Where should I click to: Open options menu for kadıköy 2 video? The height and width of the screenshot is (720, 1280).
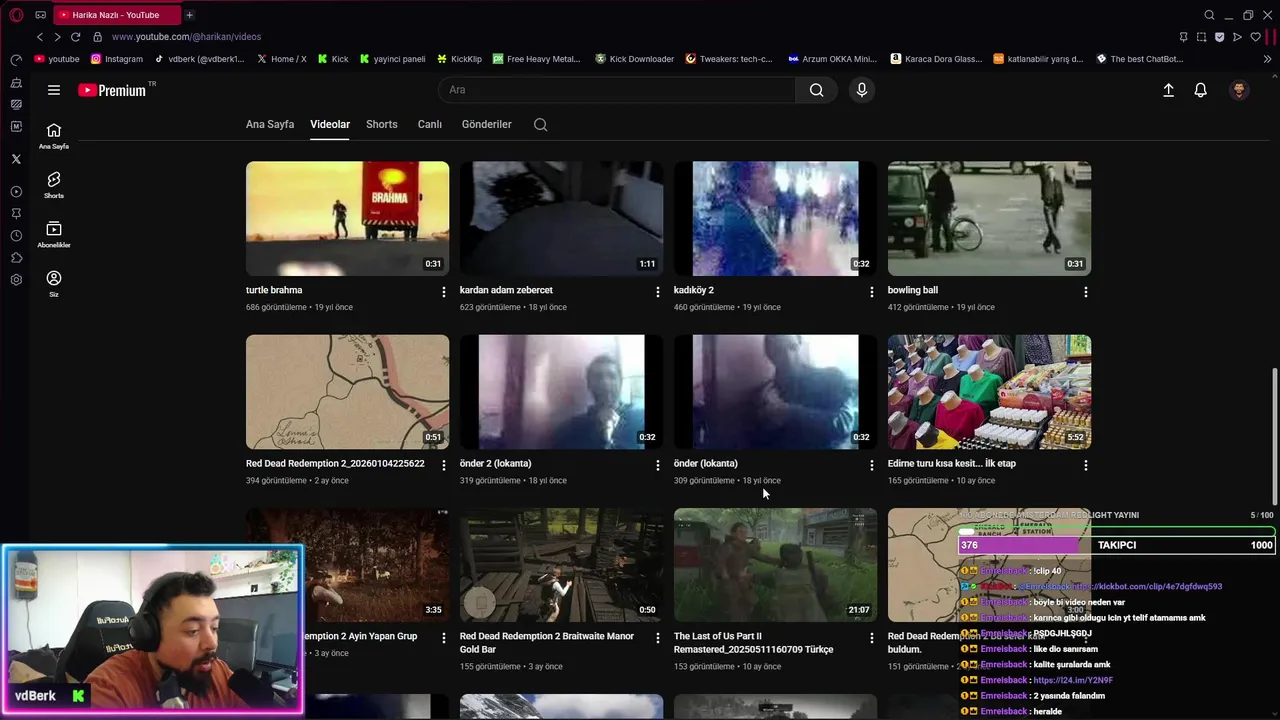(x=872, y=292)
